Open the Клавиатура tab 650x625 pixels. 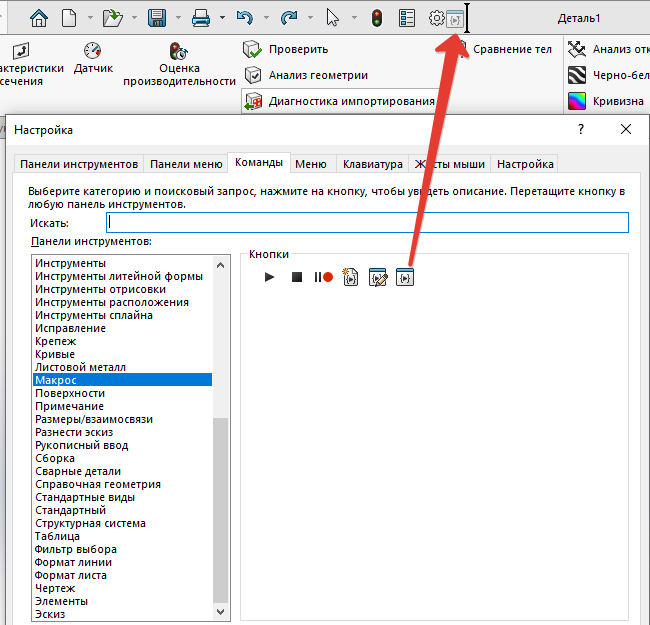pyautogui.click(x=373, y=164)
